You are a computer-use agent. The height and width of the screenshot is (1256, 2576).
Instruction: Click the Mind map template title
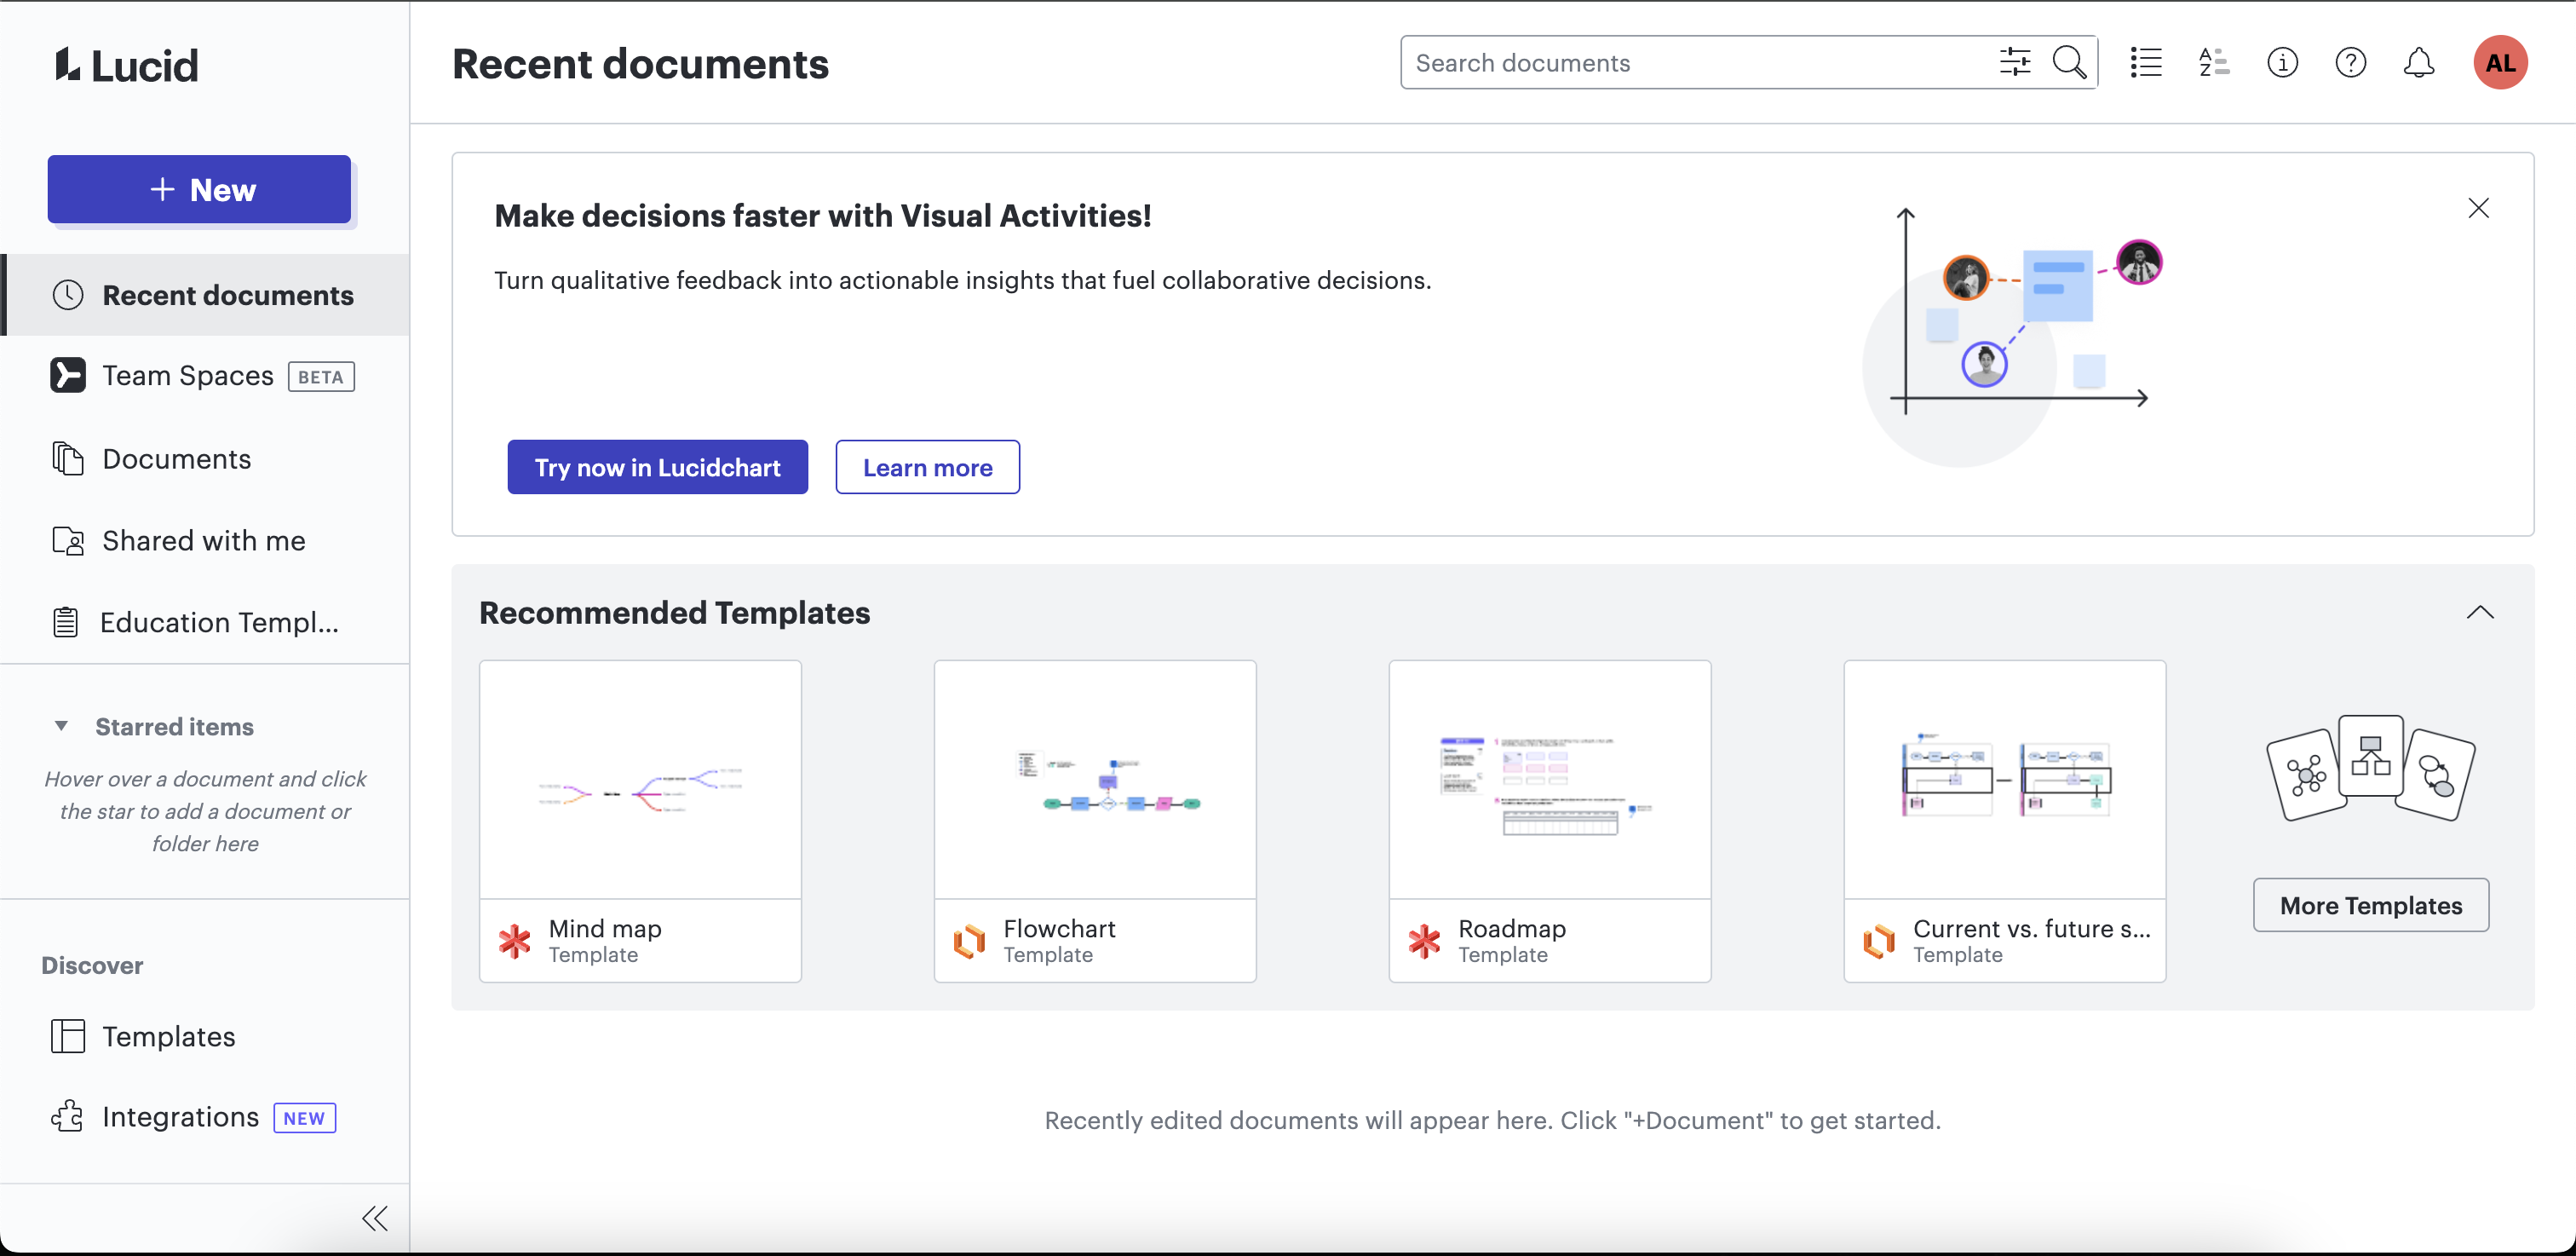tap(605, 928)
